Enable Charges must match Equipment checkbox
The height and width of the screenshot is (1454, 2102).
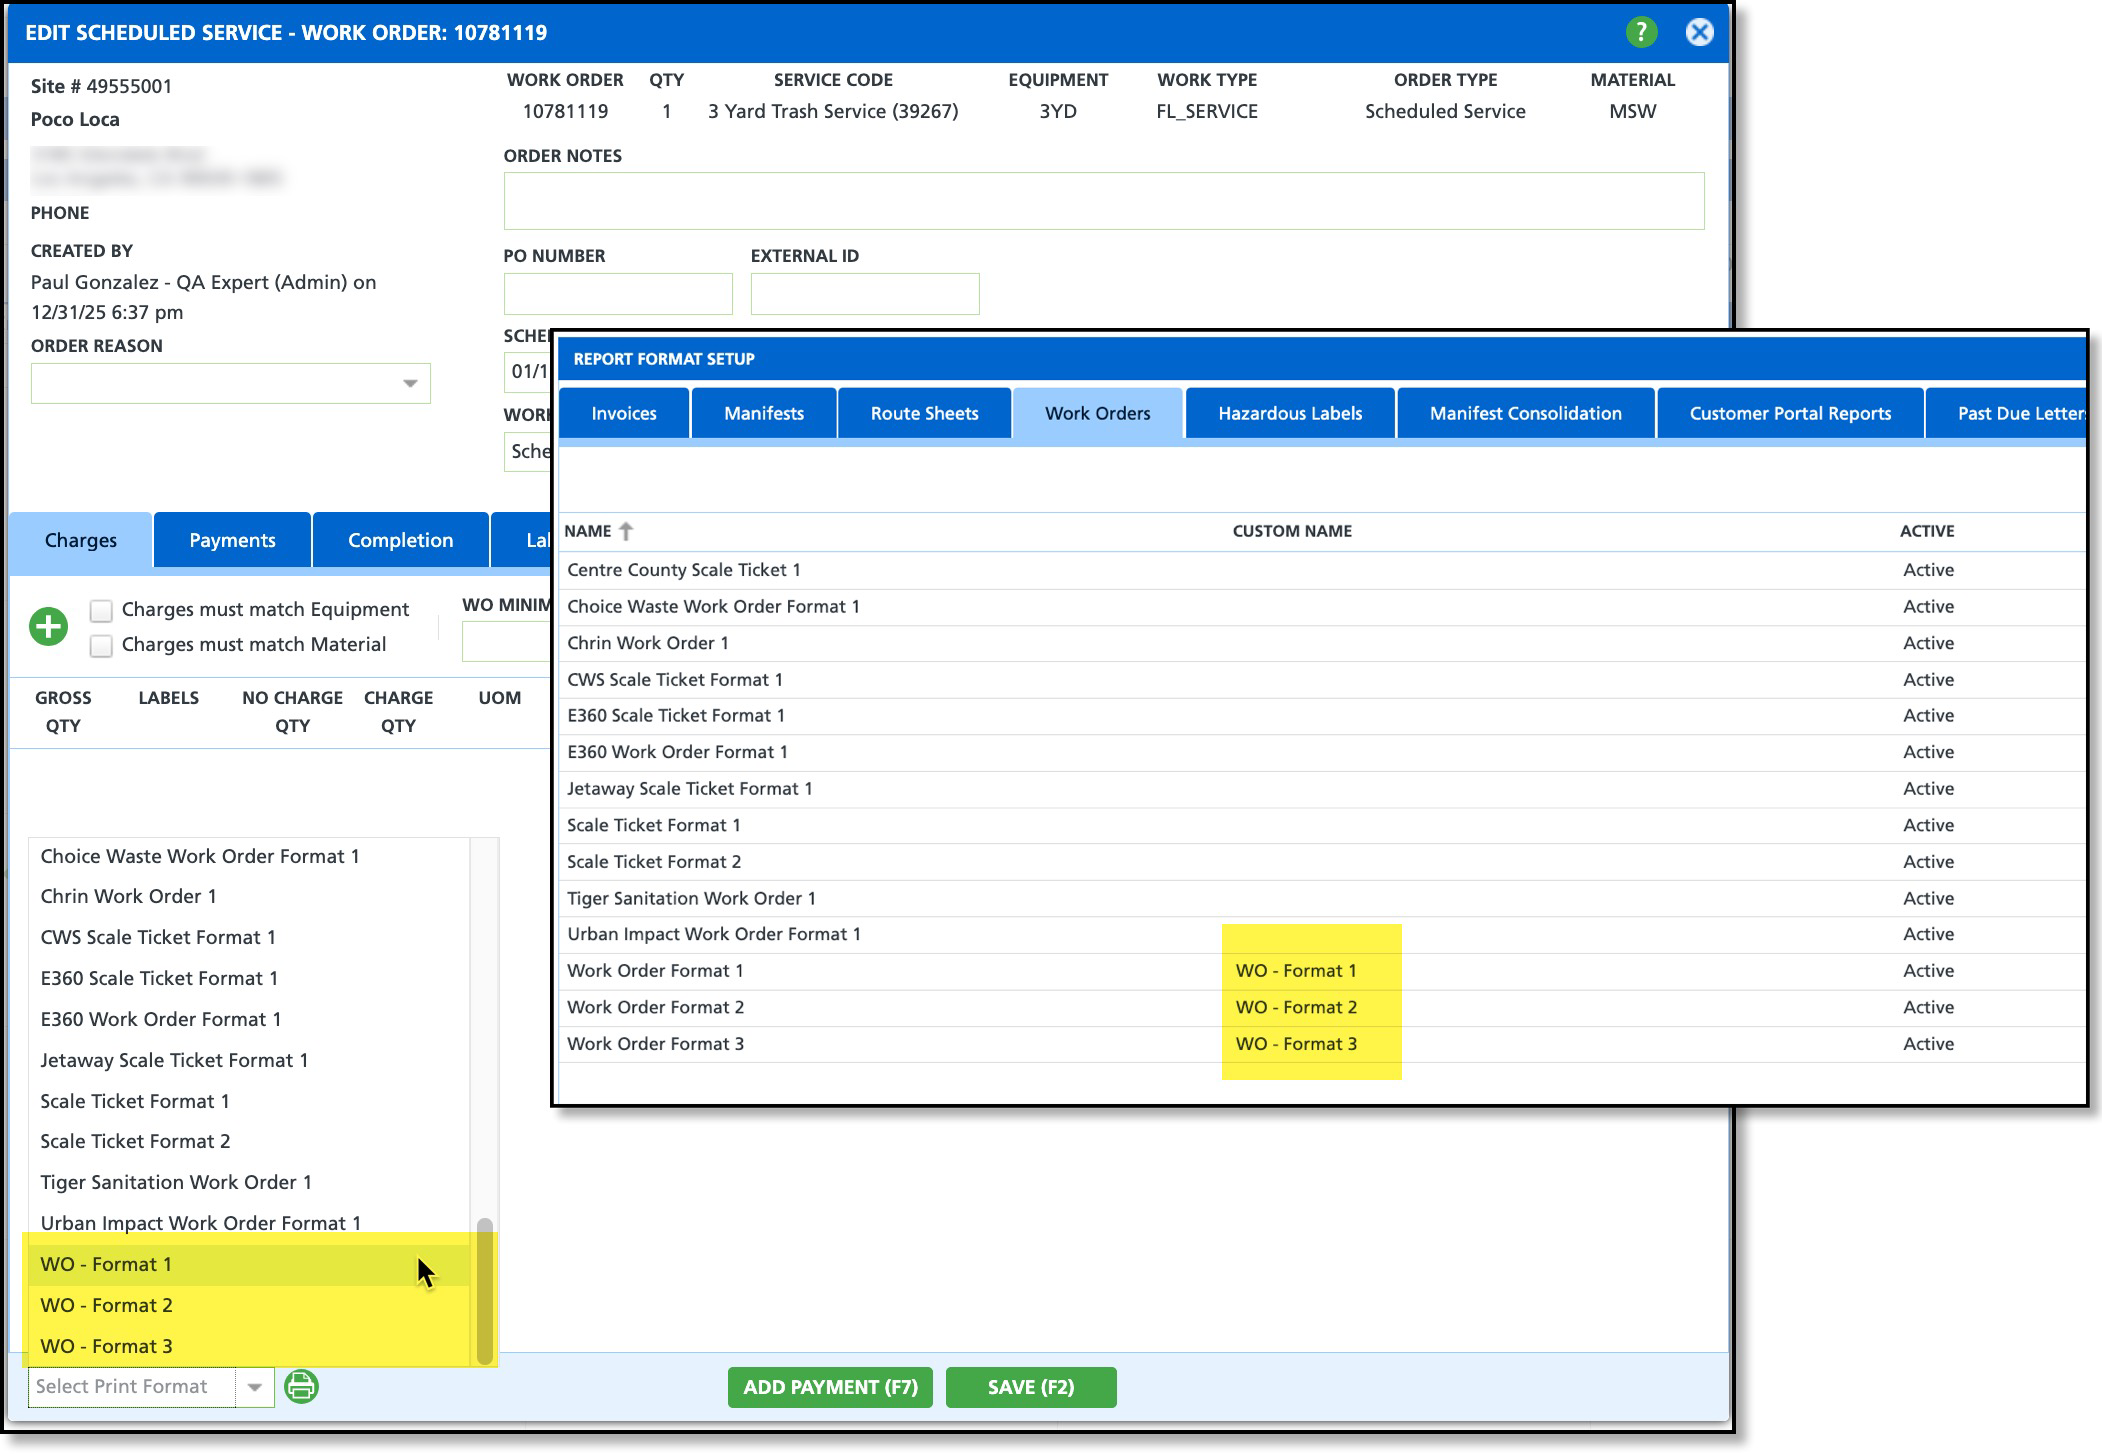(x=101, y=610)
